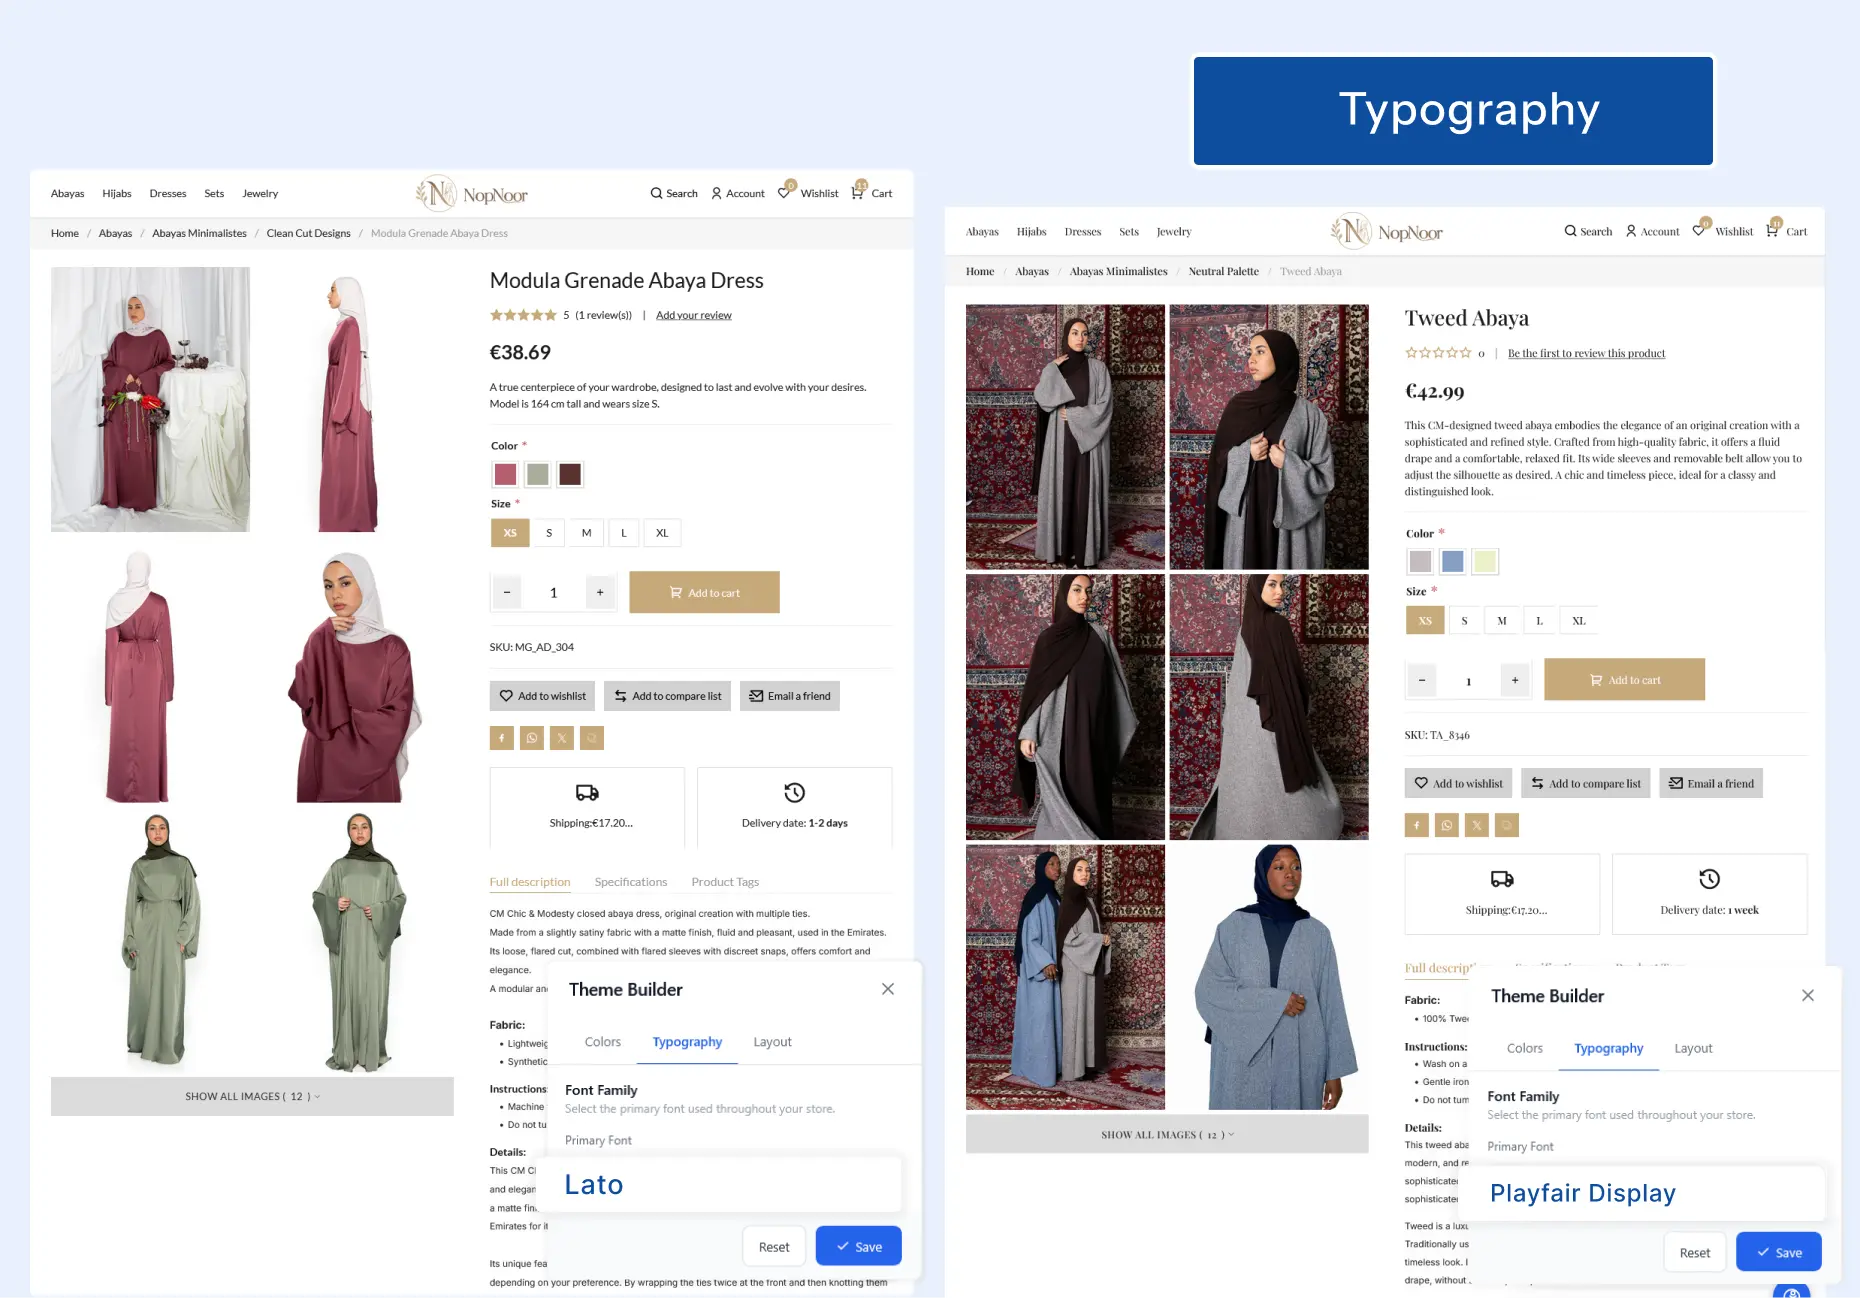Share Tweed Abaya on Facebook

tap(1416, 825)
